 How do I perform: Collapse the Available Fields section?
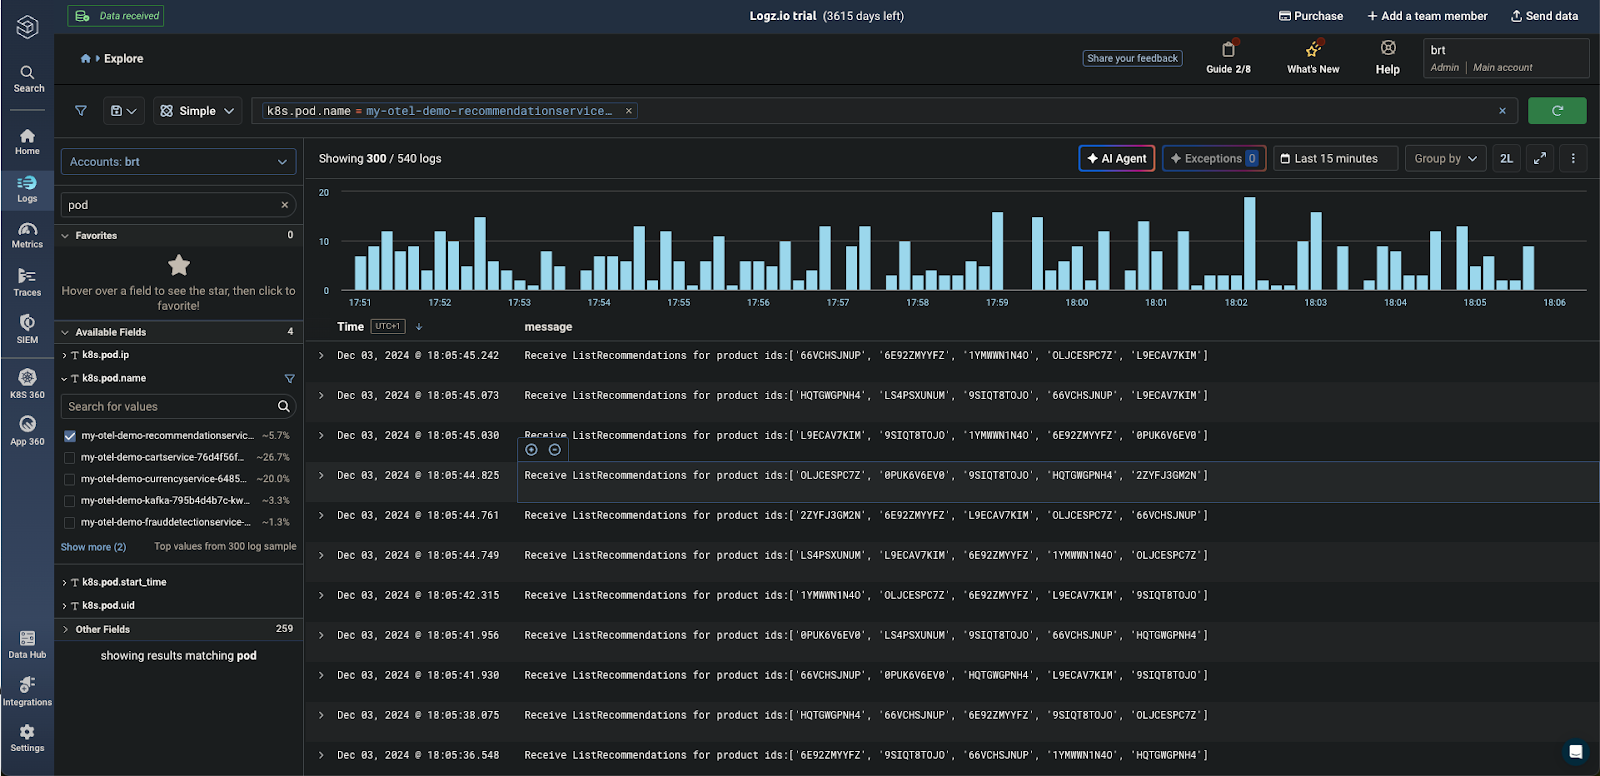click(x=65, y=332)
